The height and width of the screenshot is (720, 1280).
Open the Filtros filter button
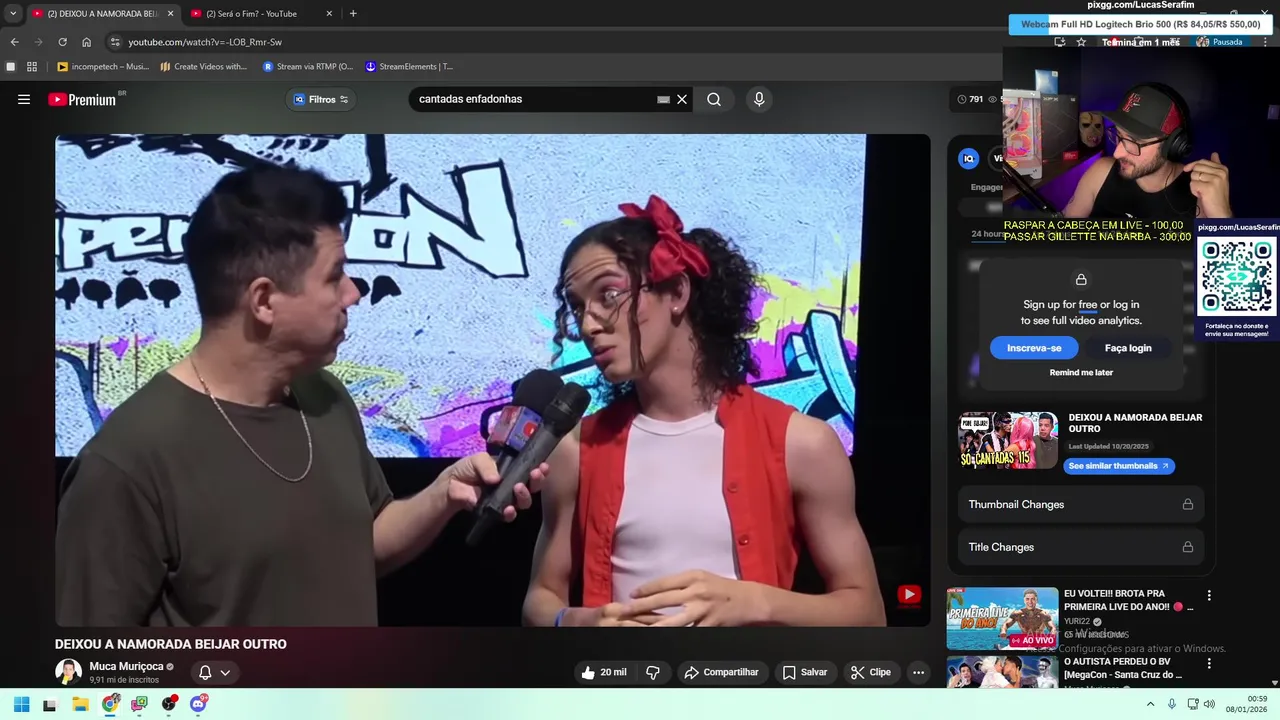320,99
